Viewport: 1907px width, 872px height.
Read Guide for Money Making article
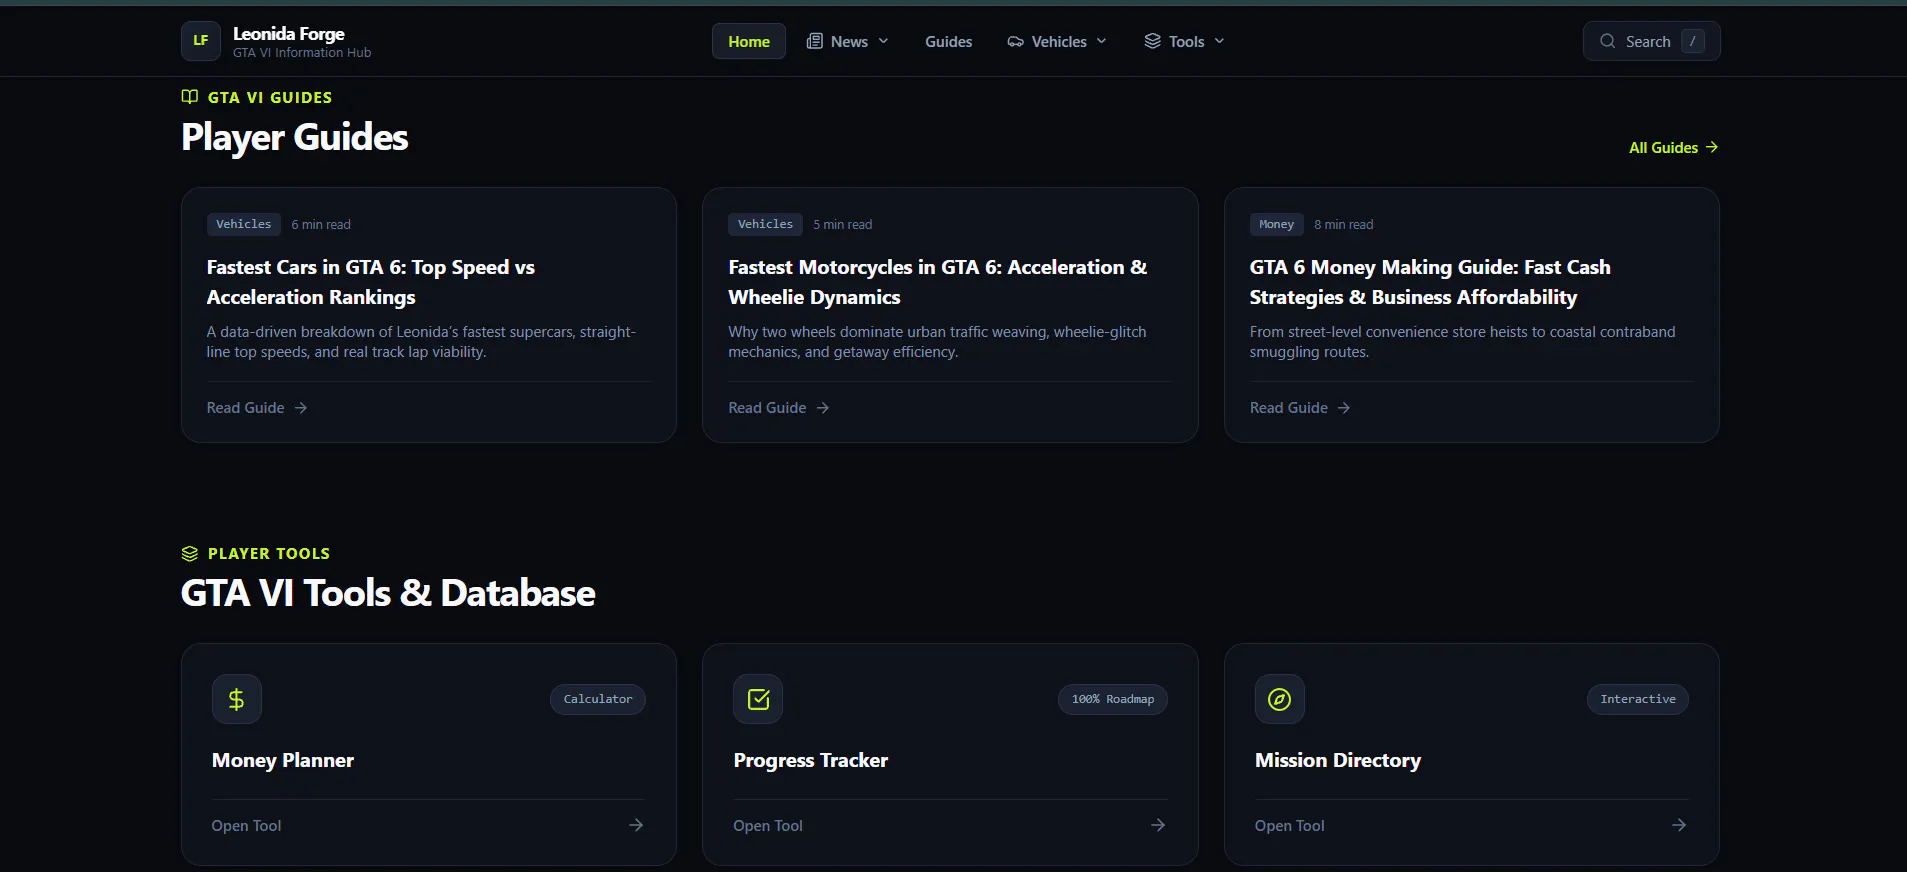click(x=1300, y=408)
